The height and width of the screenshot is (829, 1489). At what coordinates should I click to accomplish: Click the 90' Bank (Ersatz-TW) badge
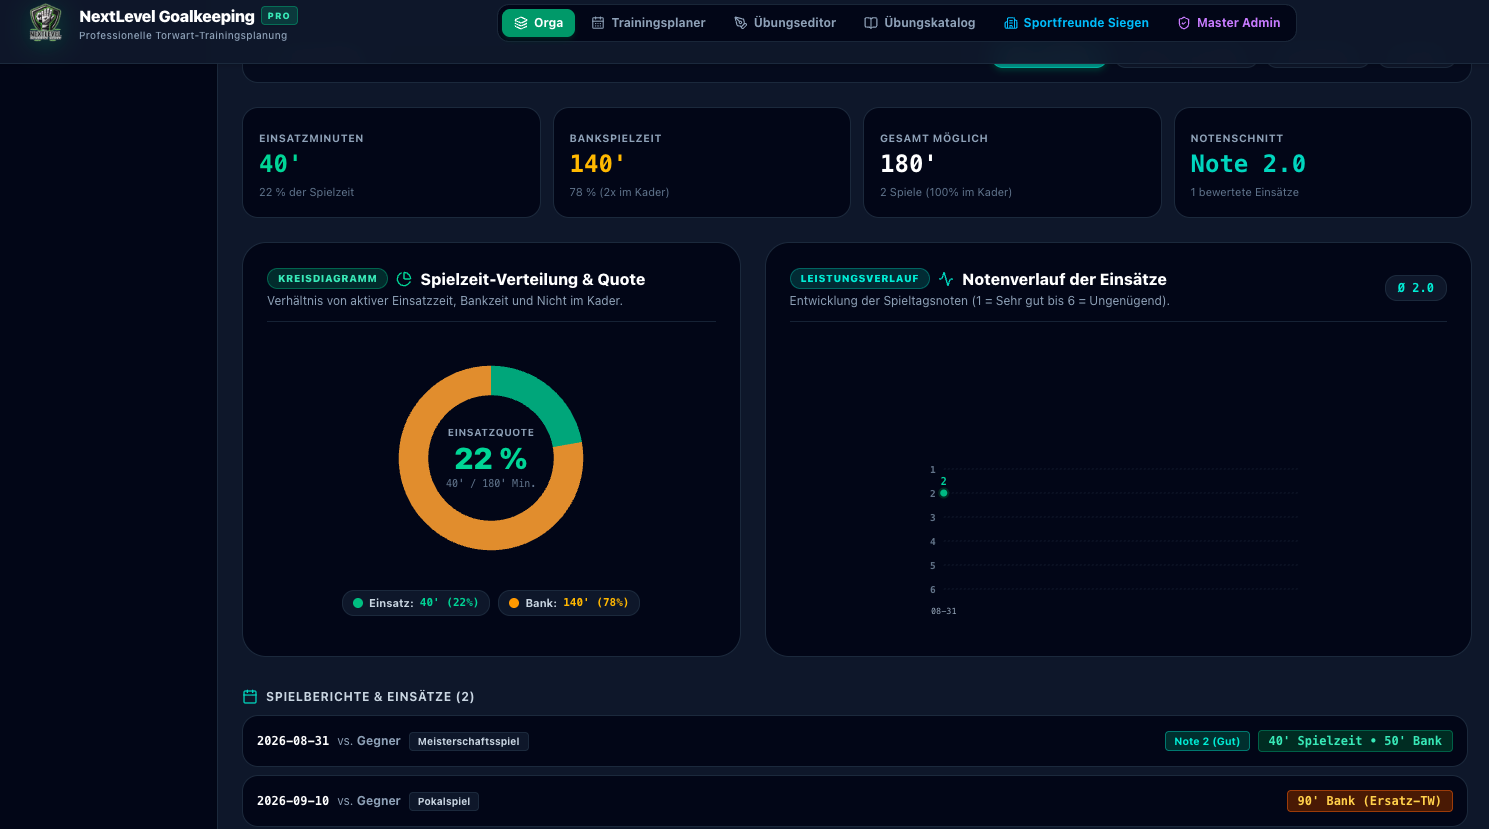pos(1369,801)
